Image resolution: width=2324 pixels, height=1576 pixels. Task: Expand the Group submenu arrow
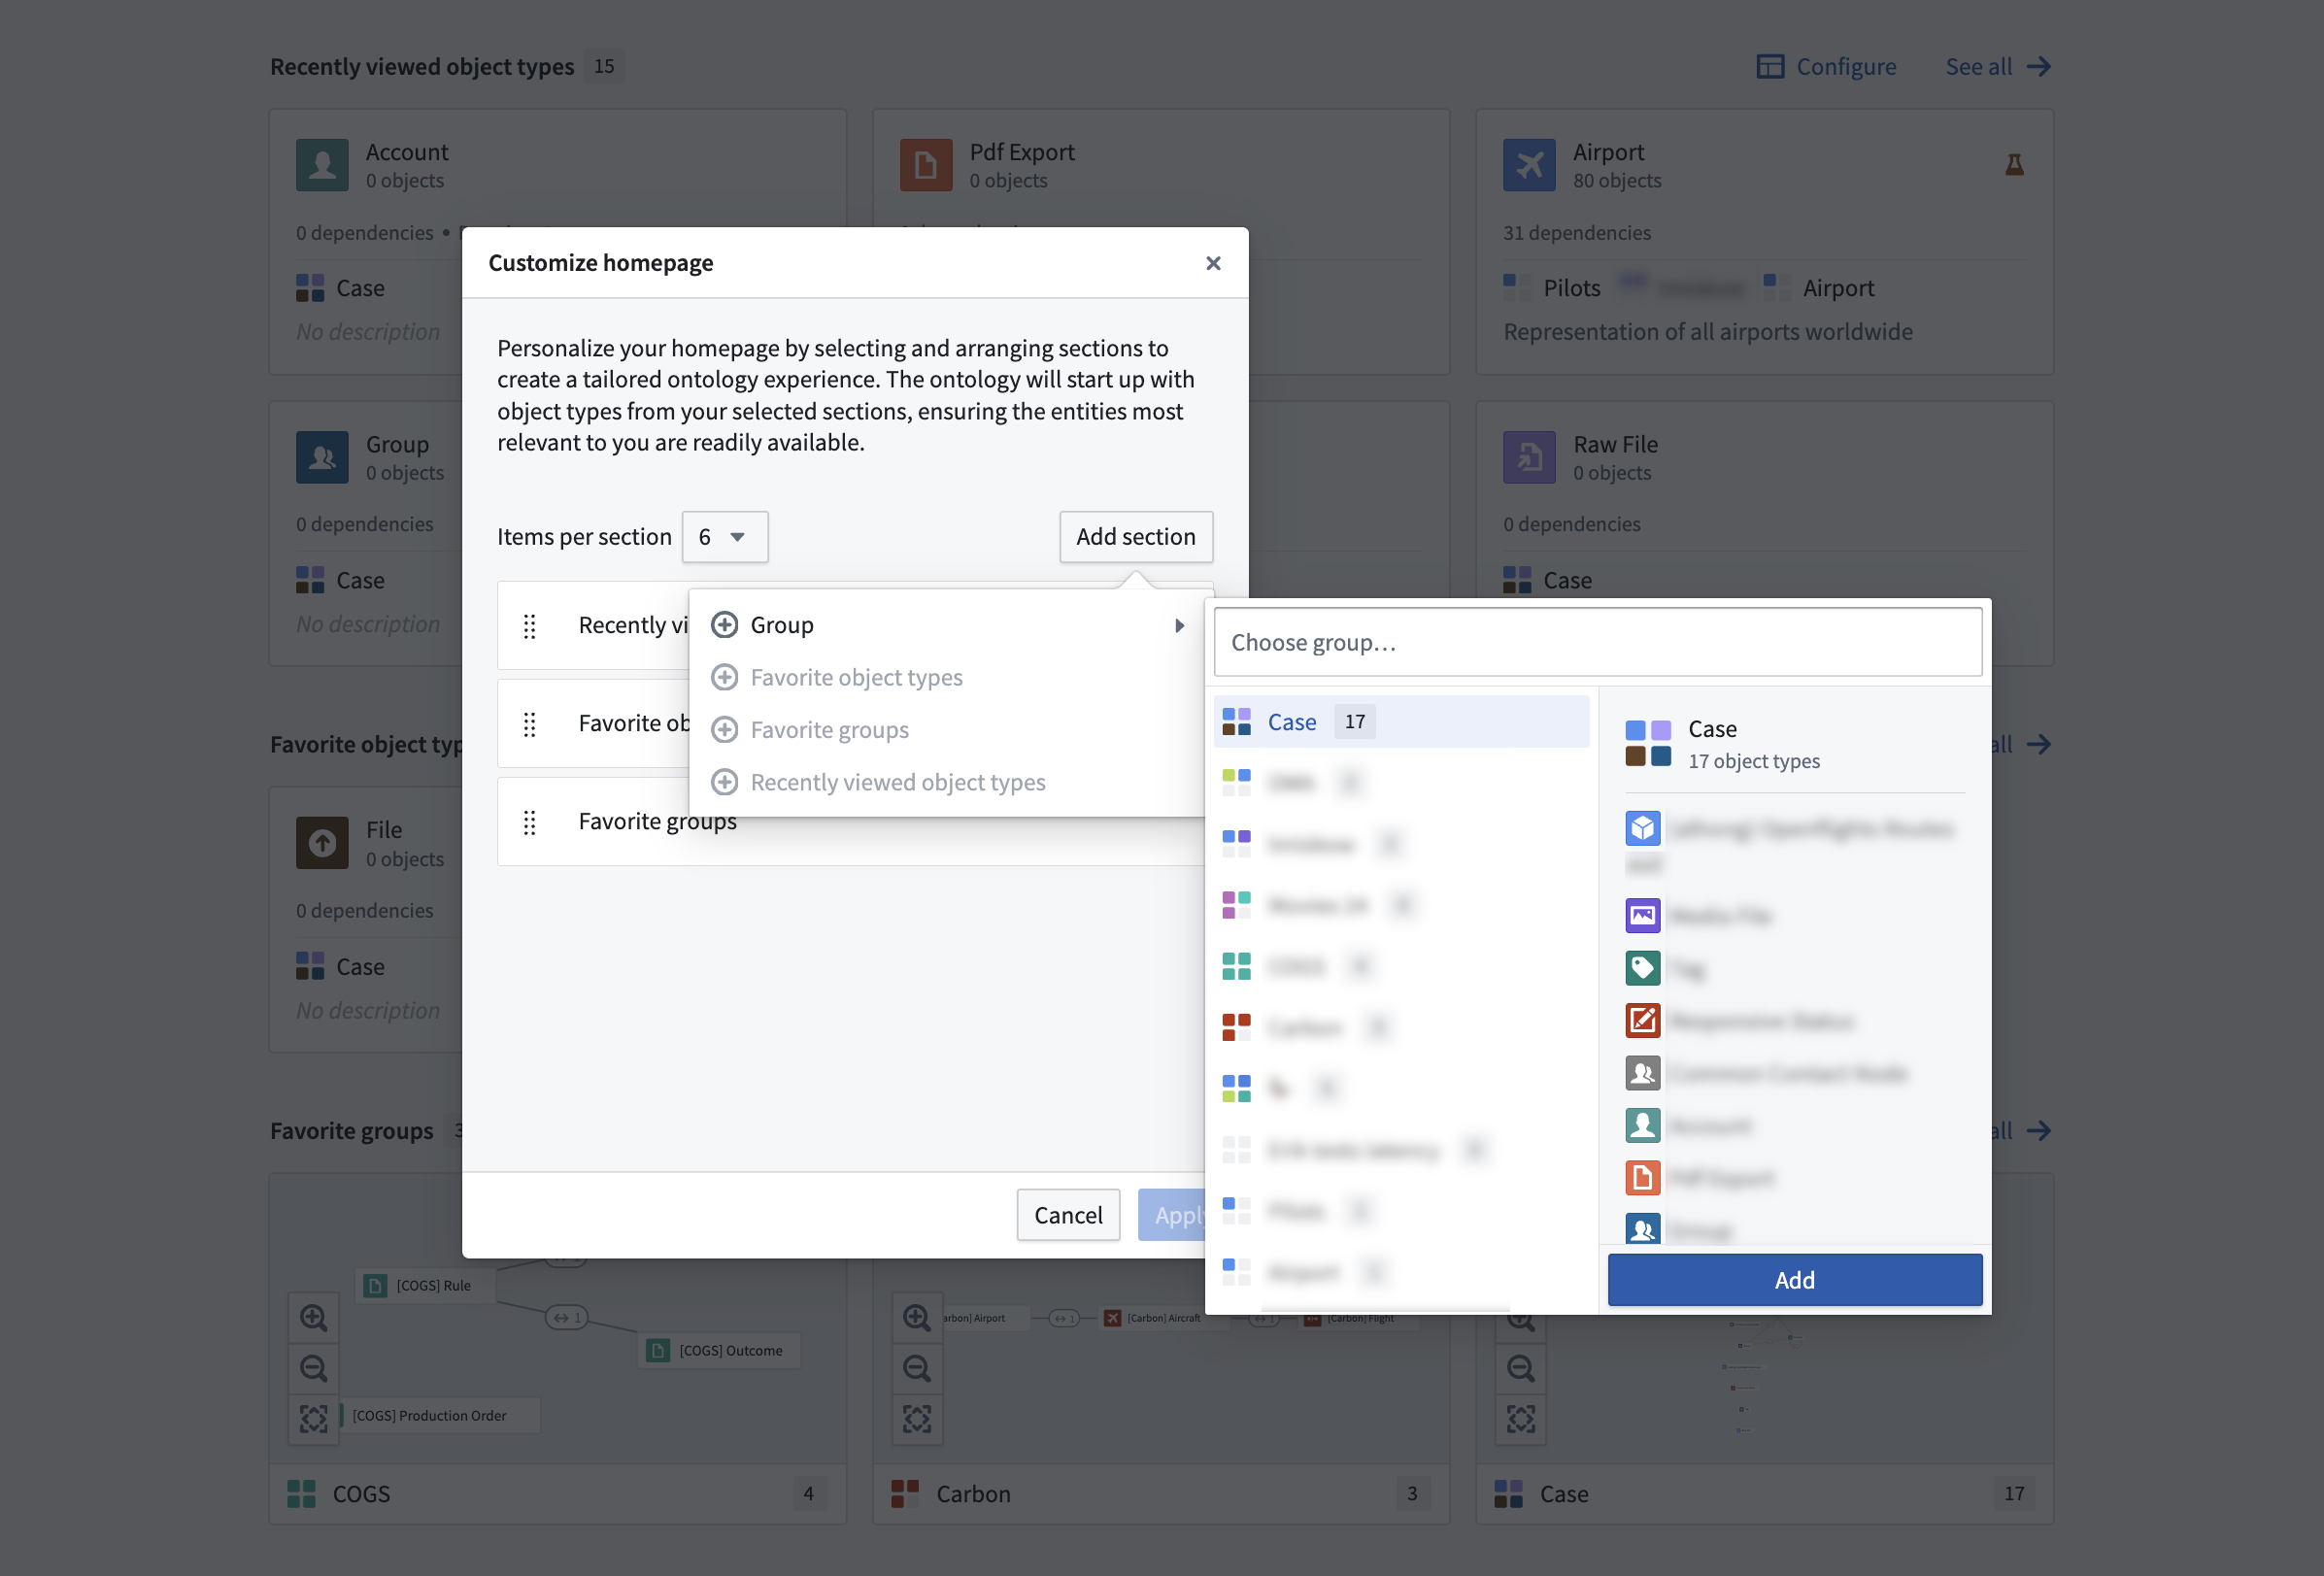pyautogui.click(x=1179, y=625)
